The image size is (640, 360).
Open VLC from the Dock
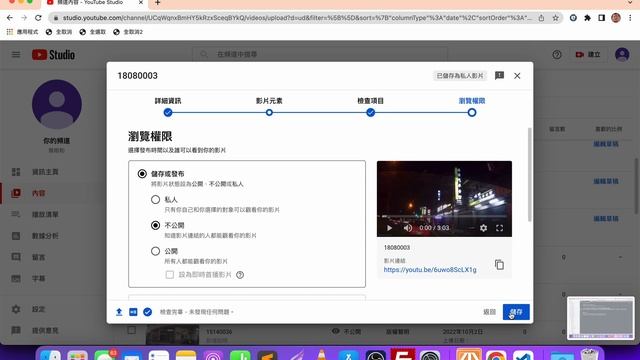[x=322, y=354]
